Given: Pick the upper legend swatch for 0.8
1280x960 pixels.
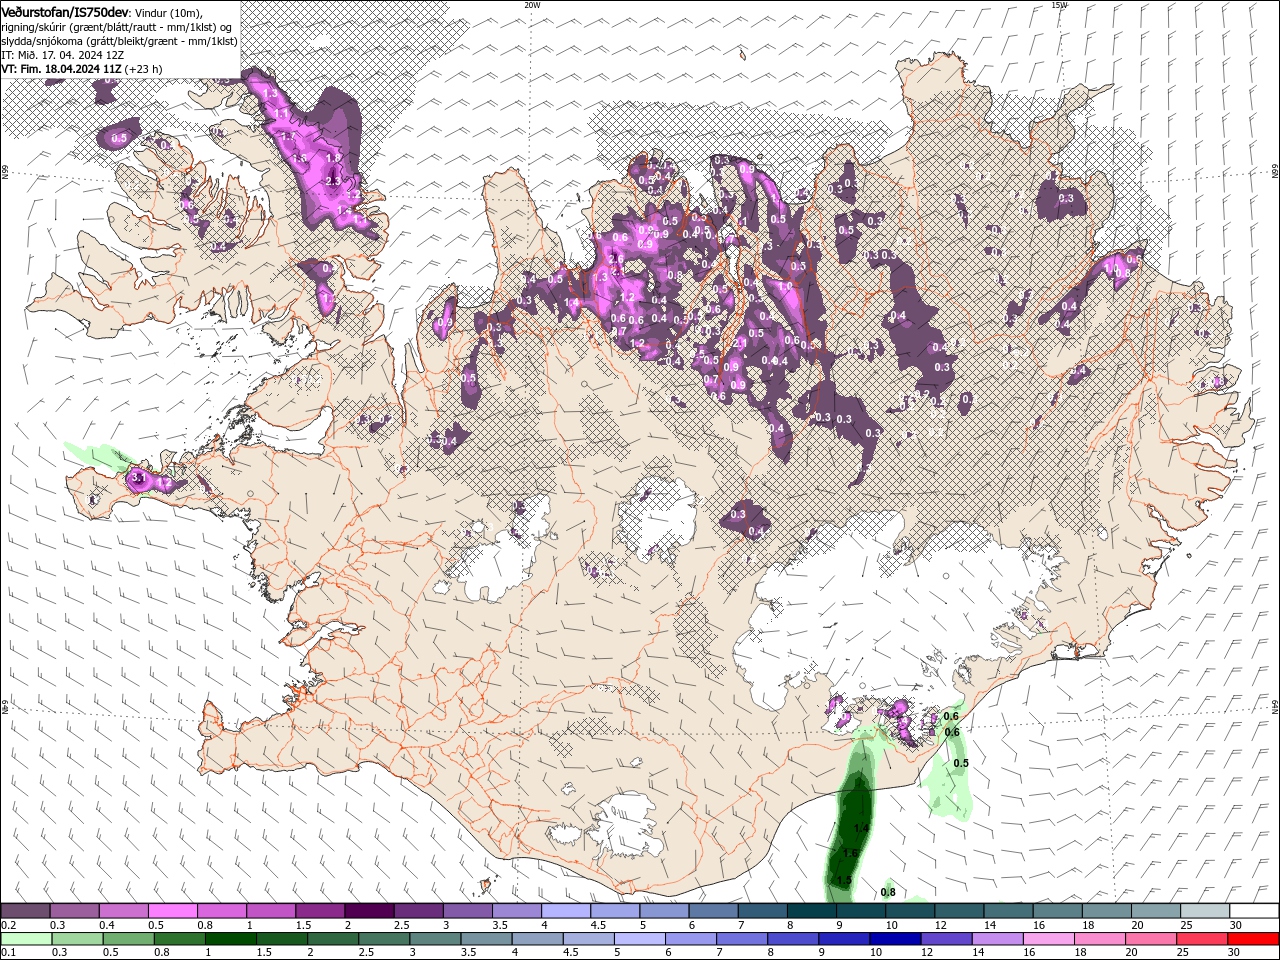Looking at the screenshot, I should tap(221, 911).
